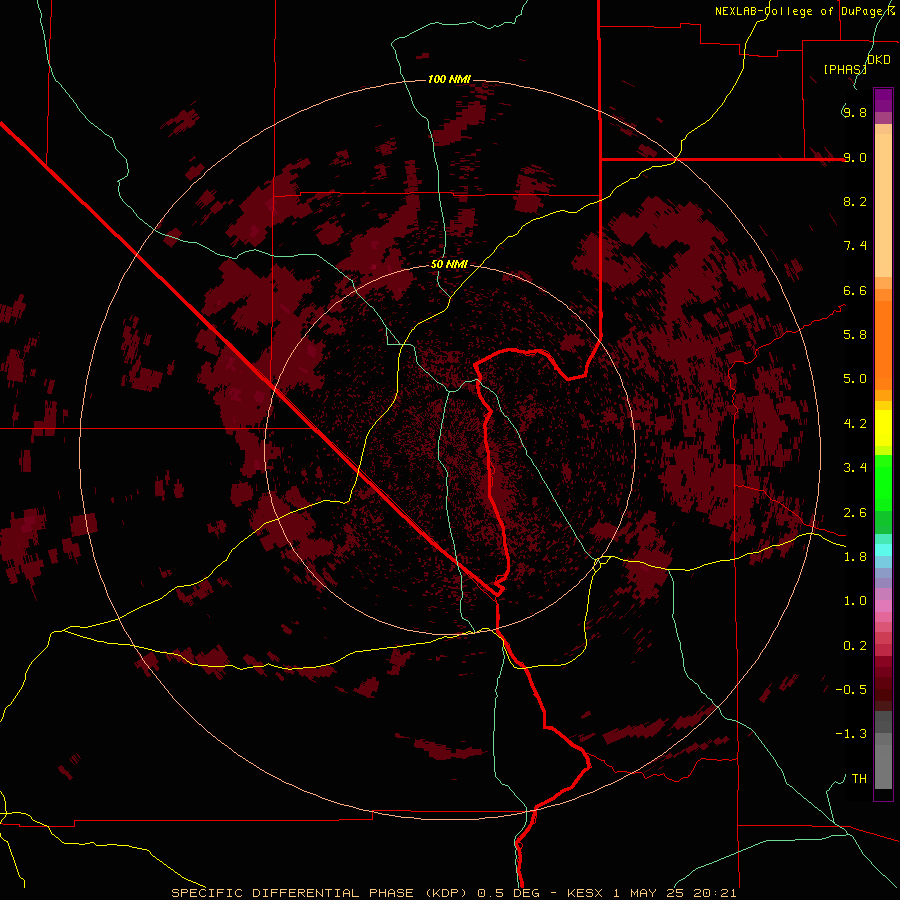Click the 4.2 color scale label
The height and width of the screenshot is (900, 900).
855,424
